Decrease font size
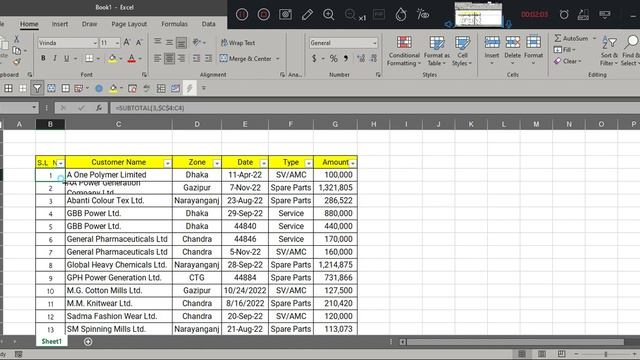Image resolution: width=640 pixels, height=360 pixels. [x=139, y=42]
